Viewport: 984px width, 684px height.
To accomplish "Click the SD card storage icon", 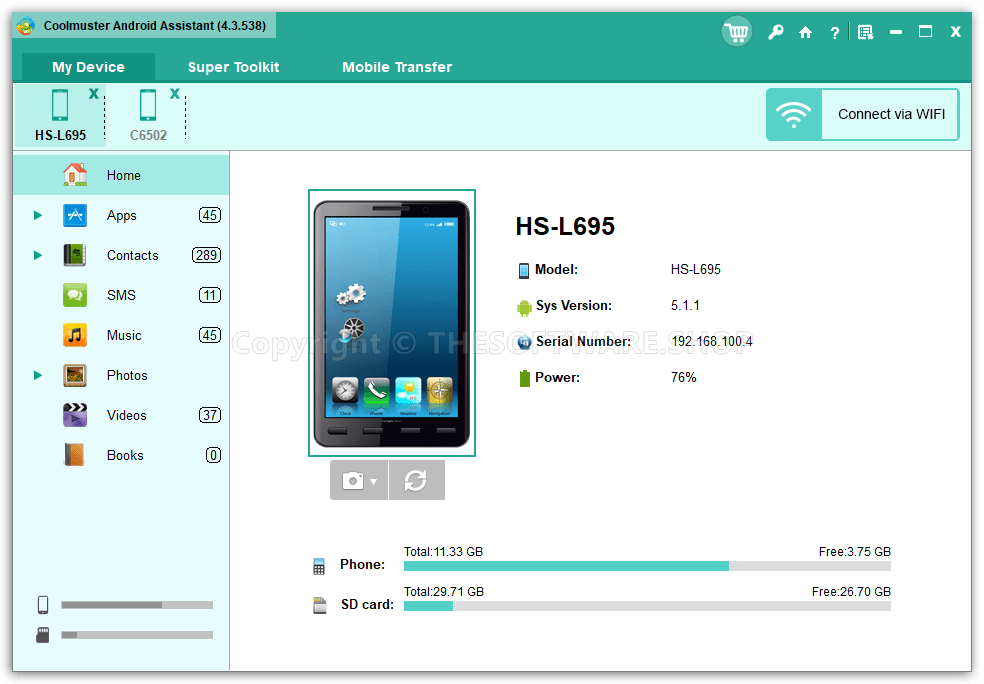I will [319, 606].
